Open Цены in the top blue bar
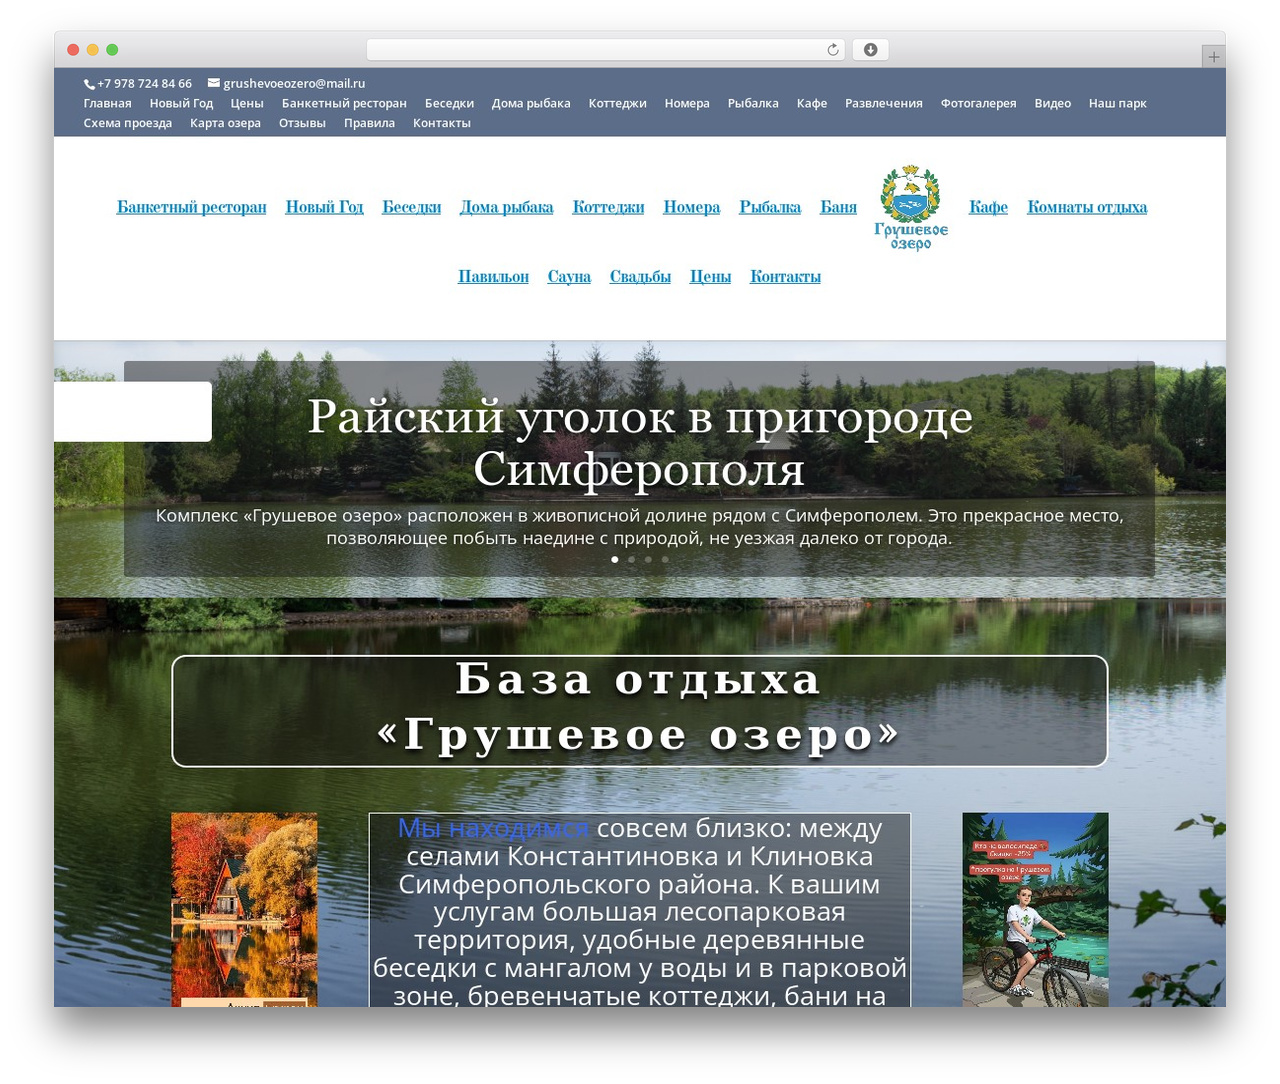Image resolution: width=1280 pixels, height=1084 pixels. 247,103
